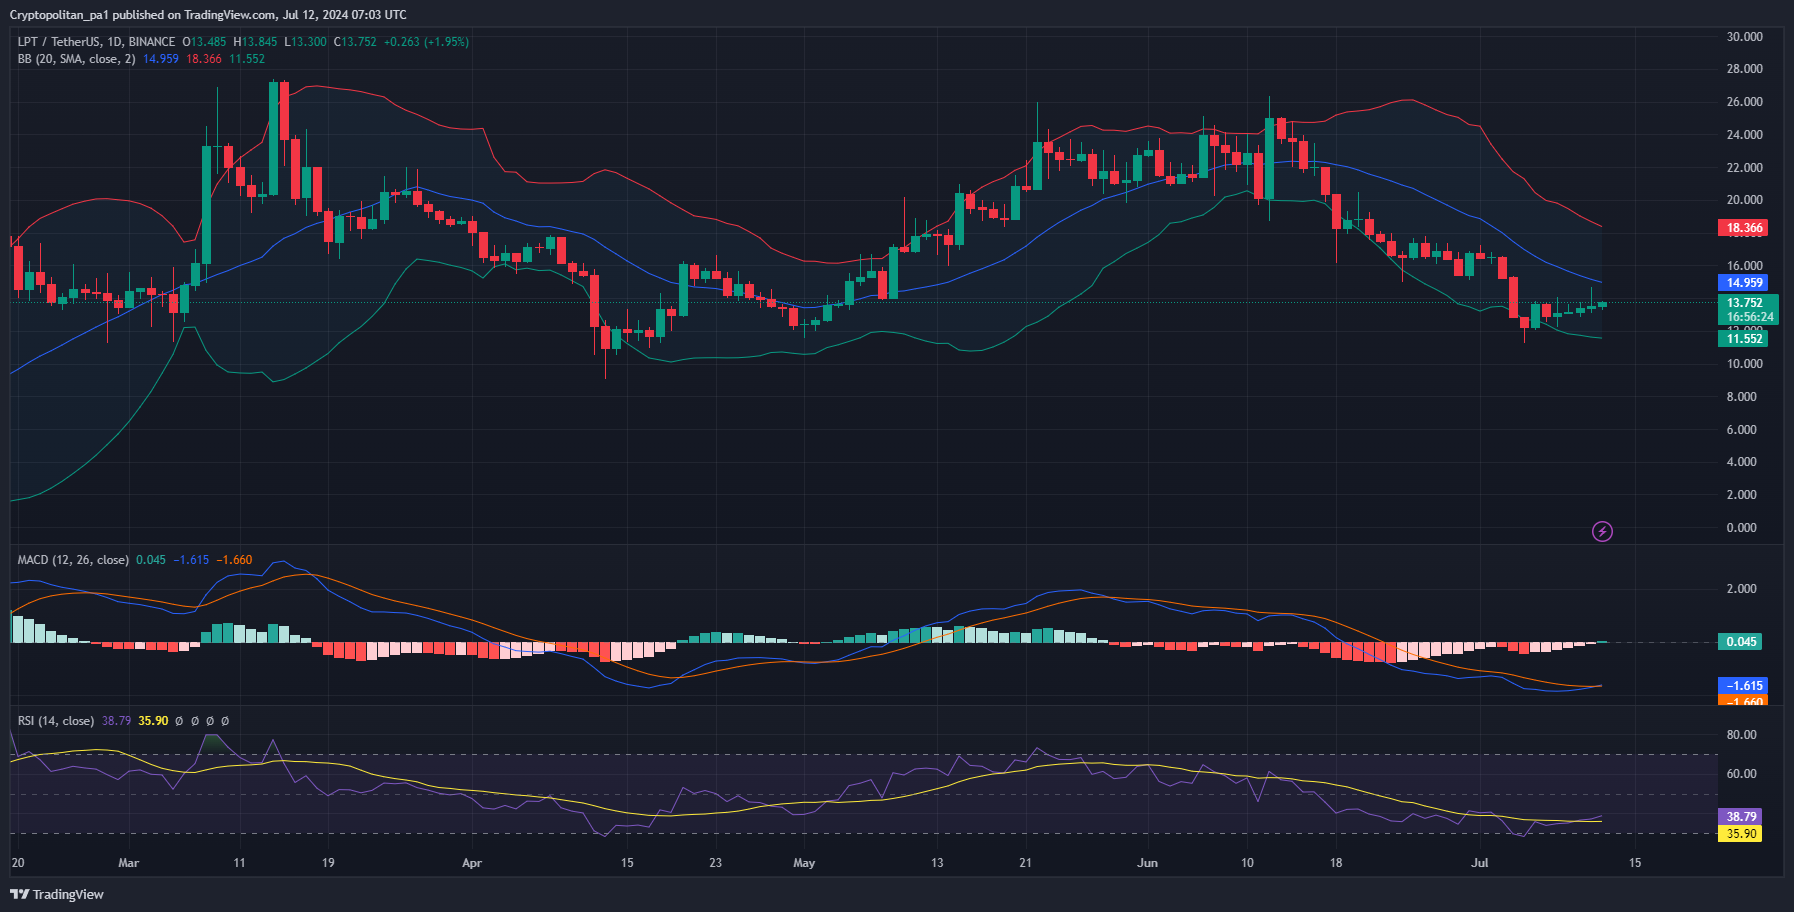This screenshot has height=912, width=1794.
Task: Click the 26.000 price axis label
Action: click(1744, 102)
